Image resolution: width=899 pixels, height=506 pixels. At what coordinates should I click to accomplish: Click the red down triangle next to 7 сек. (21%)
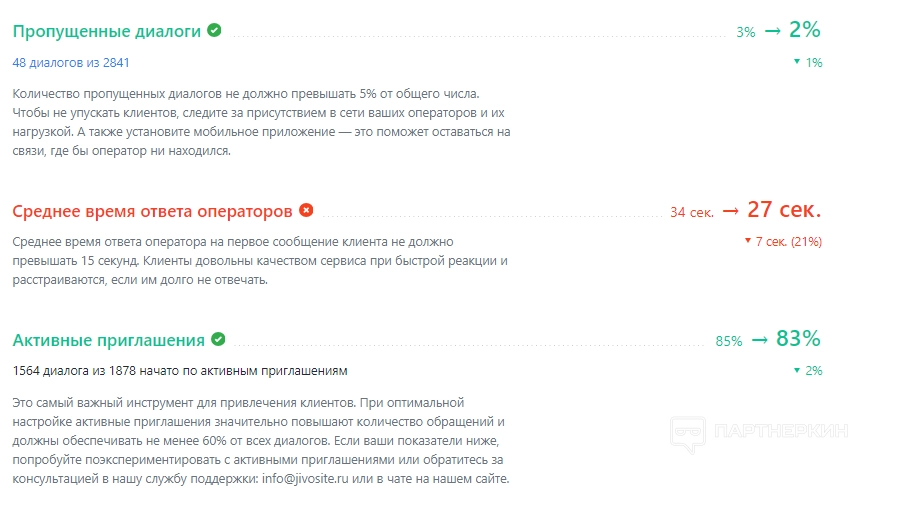[746, 241]
